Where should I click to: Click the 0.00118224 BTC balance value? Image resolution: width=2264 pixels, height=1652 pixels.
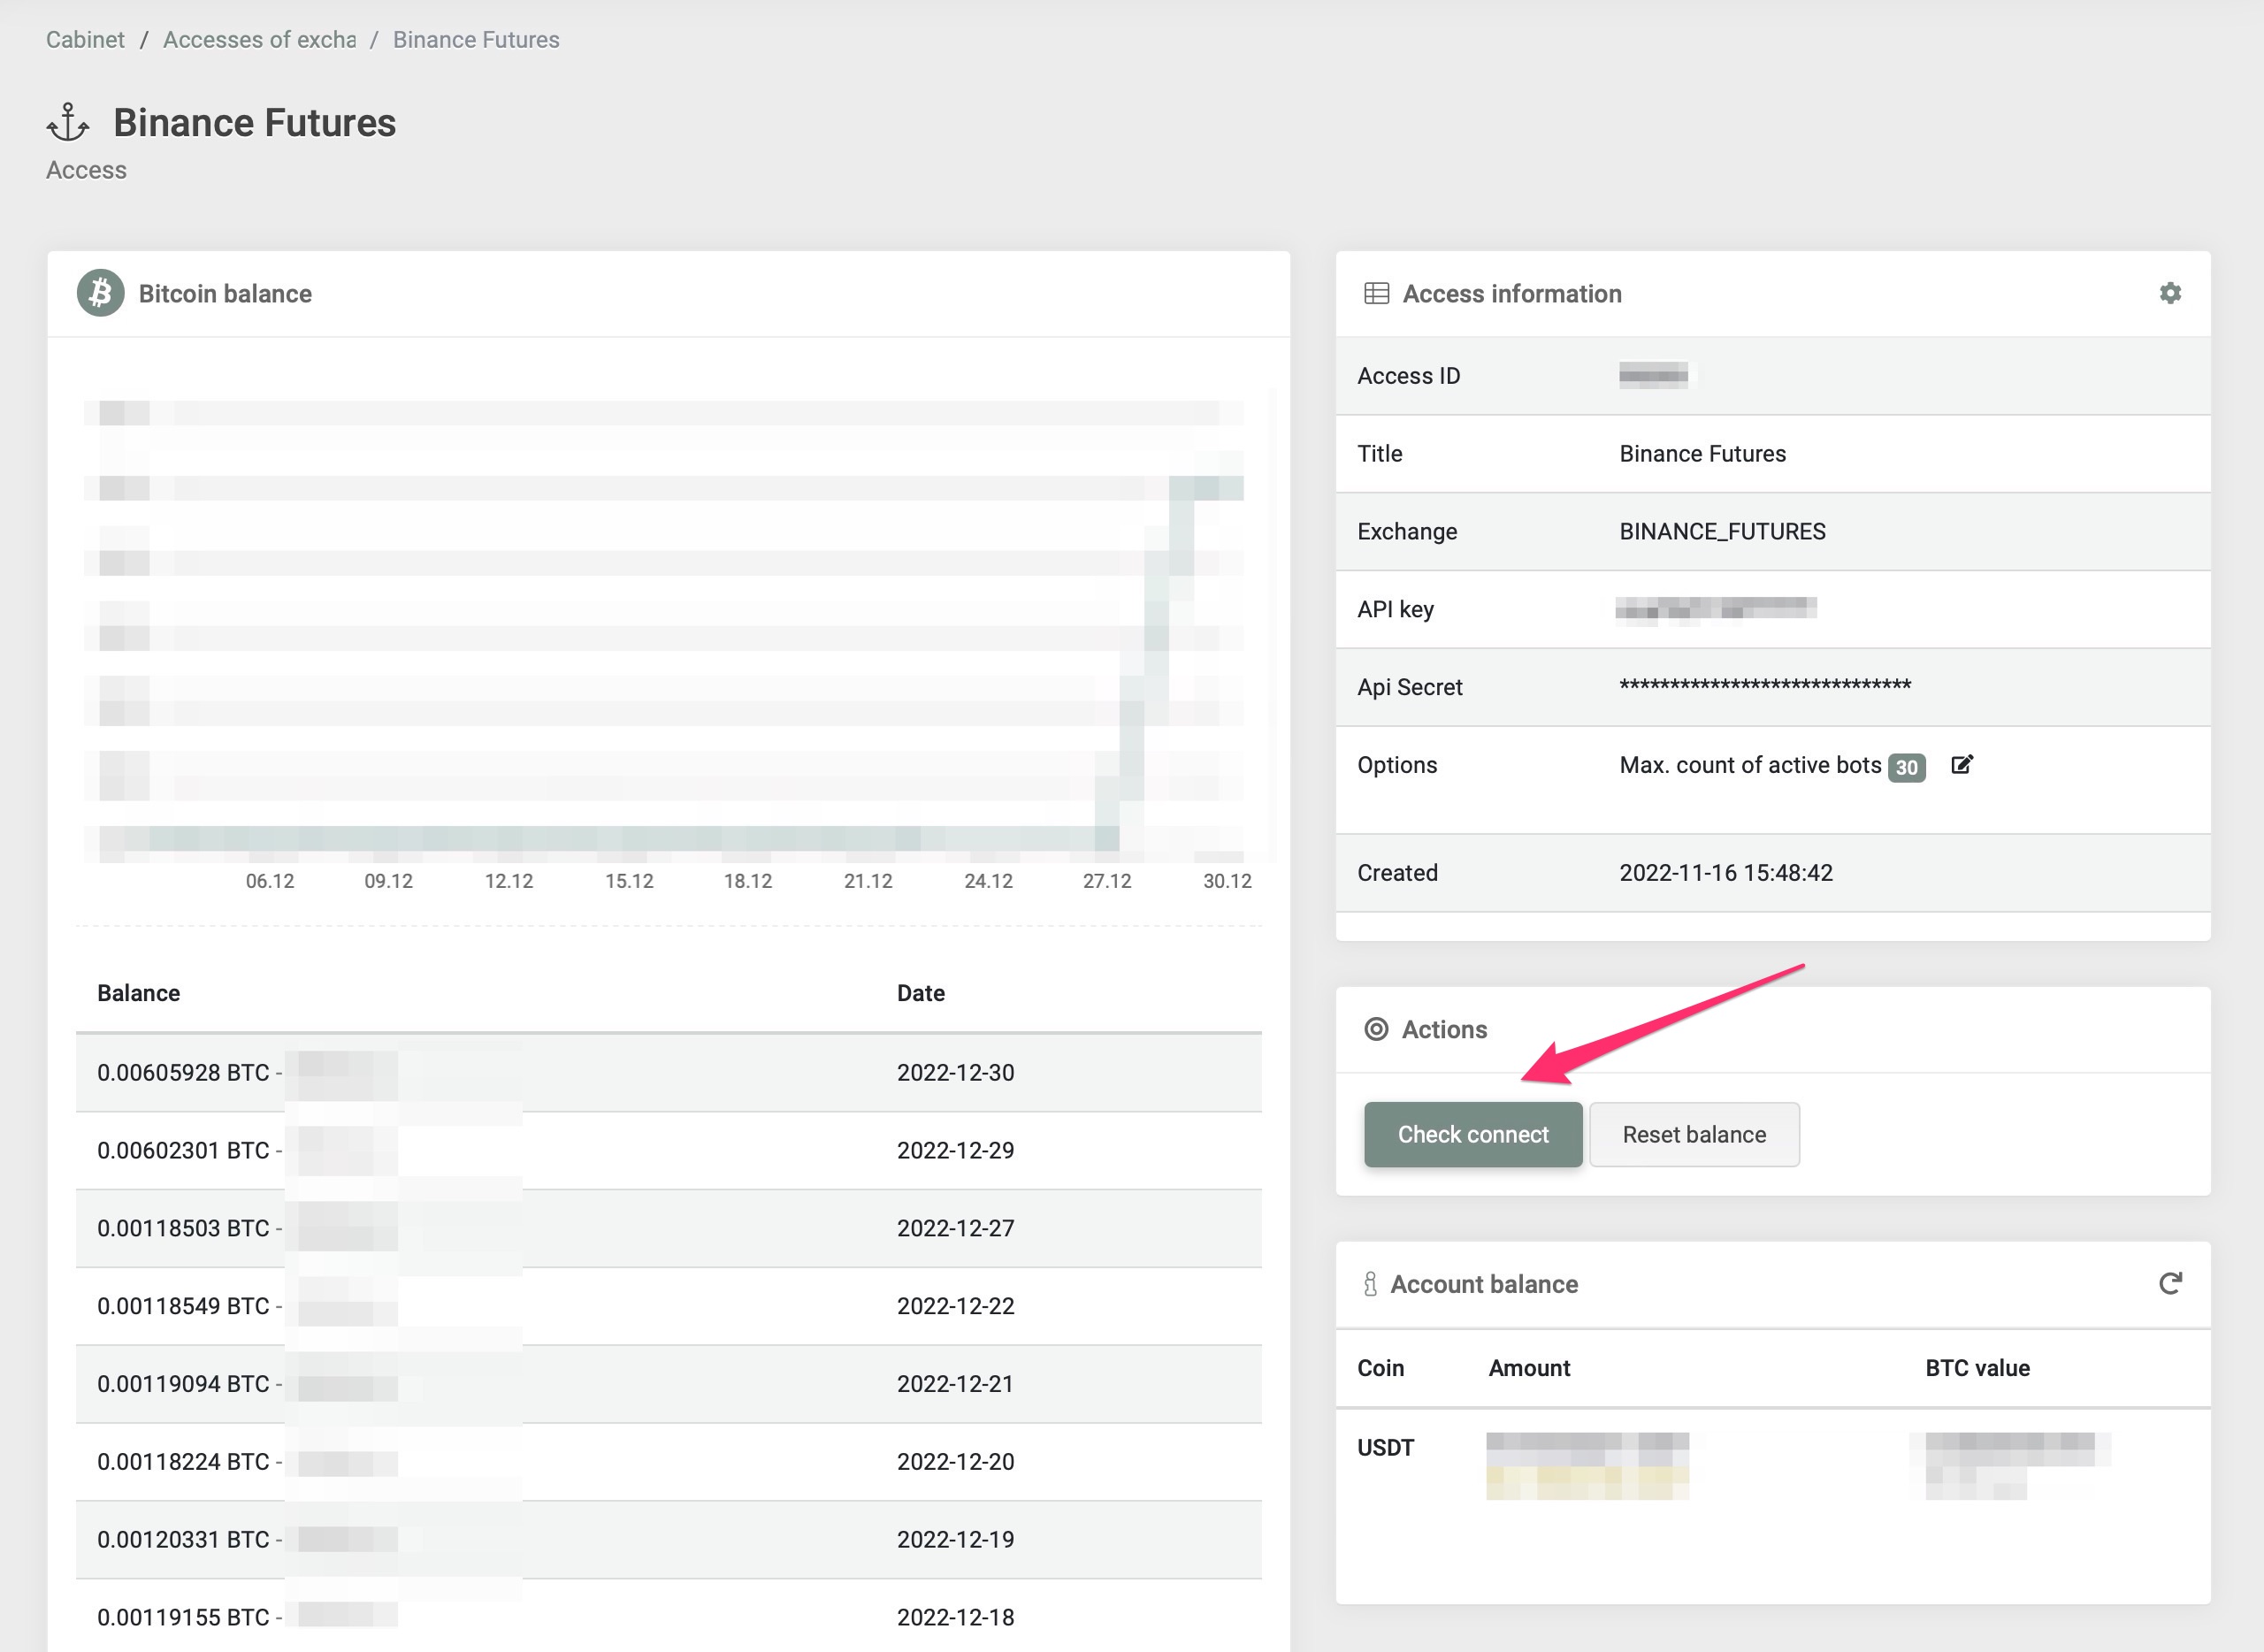coord(183,1462)
